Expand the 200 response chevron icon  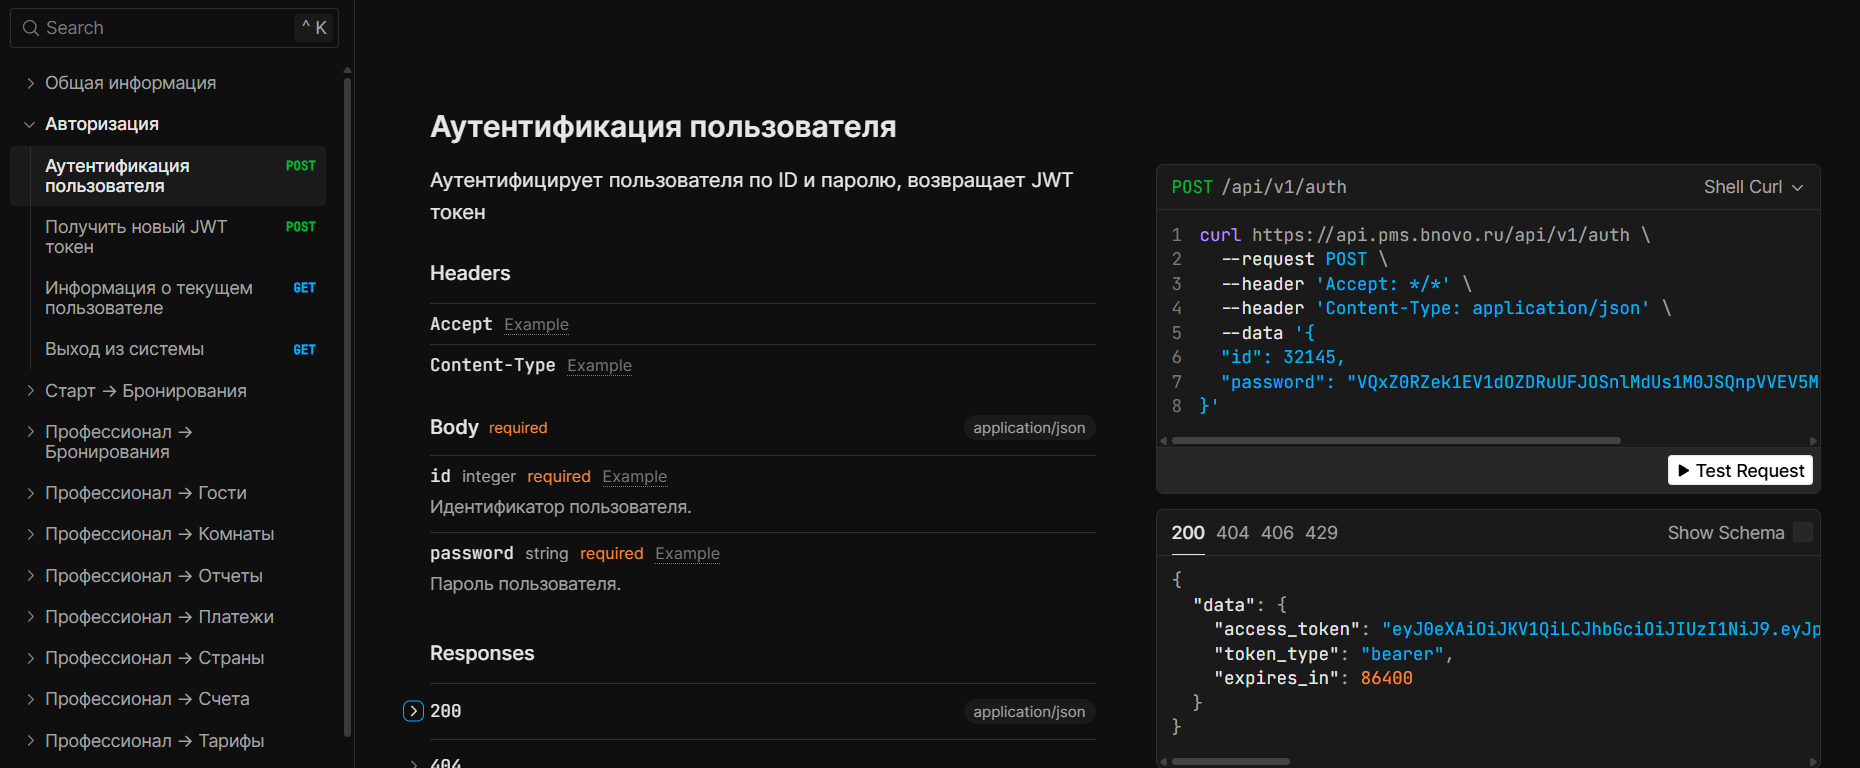(x=413, y=711)
